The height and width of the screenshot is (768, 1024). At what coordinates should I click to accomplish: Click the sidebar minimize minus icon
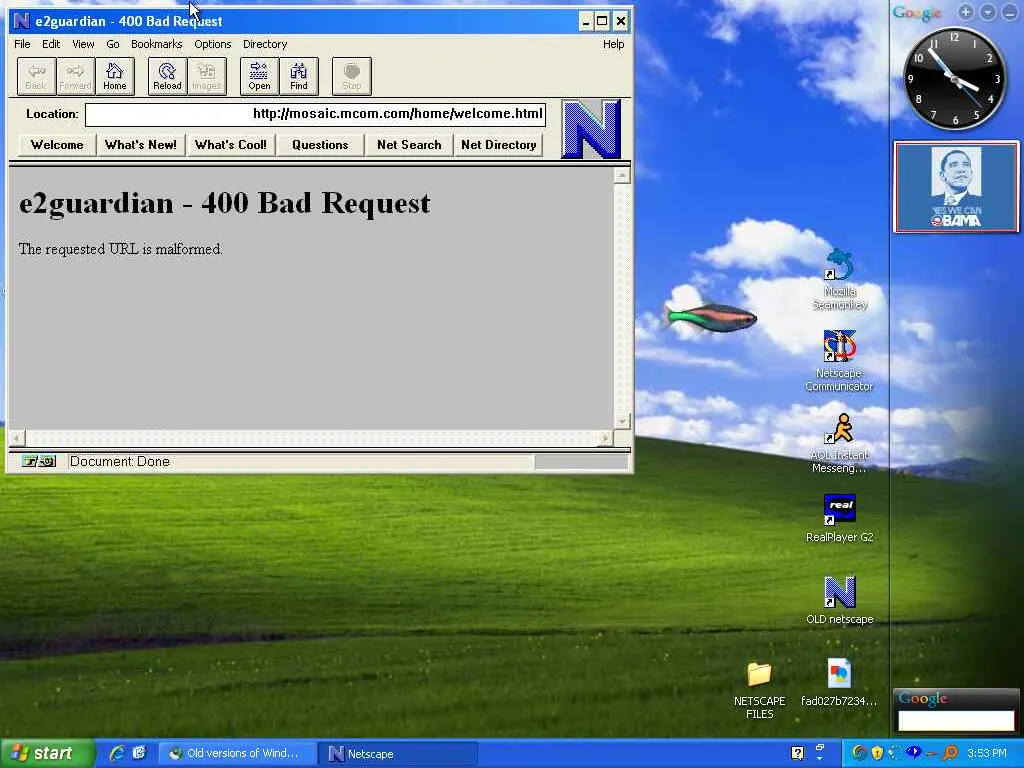point(1010,12)
